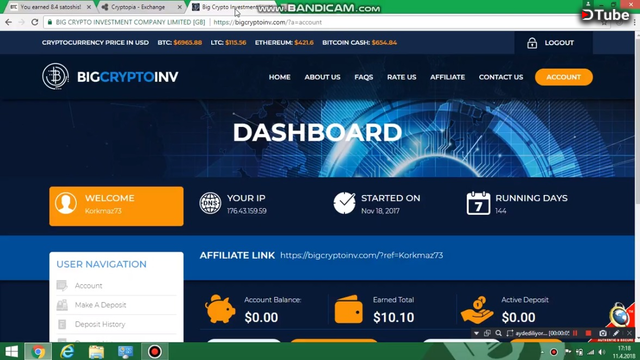
Task: Click the username Korkmaz73 in Welcome box
Action: click(x=103, y=211)
